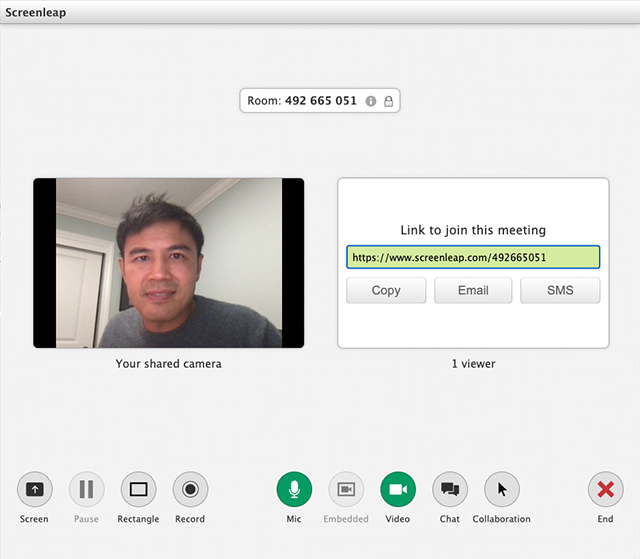Image resolution: width=640 pixels, height=559 pixels.
Task: Select the Rectangle share area tool
Action: [x=138, y=490]
